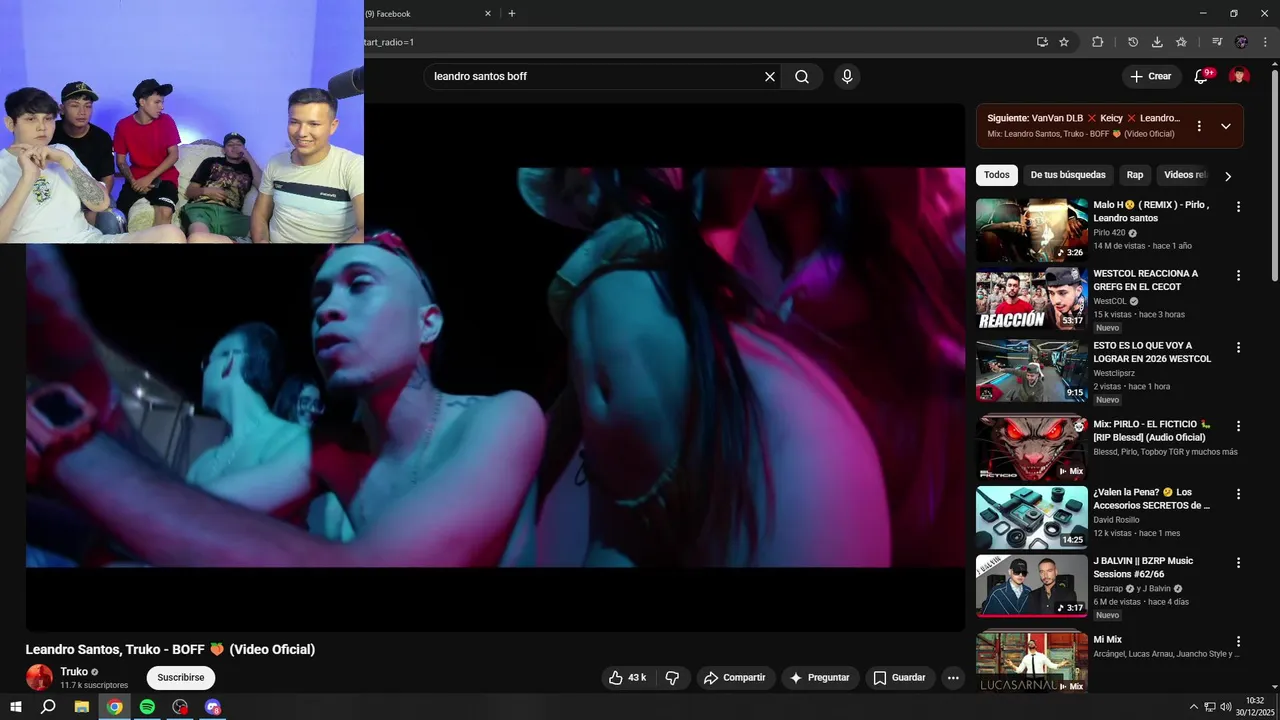Start voice search with microphone icon
The height and width of the screenshot is (720, 1280).
(847, 76)
